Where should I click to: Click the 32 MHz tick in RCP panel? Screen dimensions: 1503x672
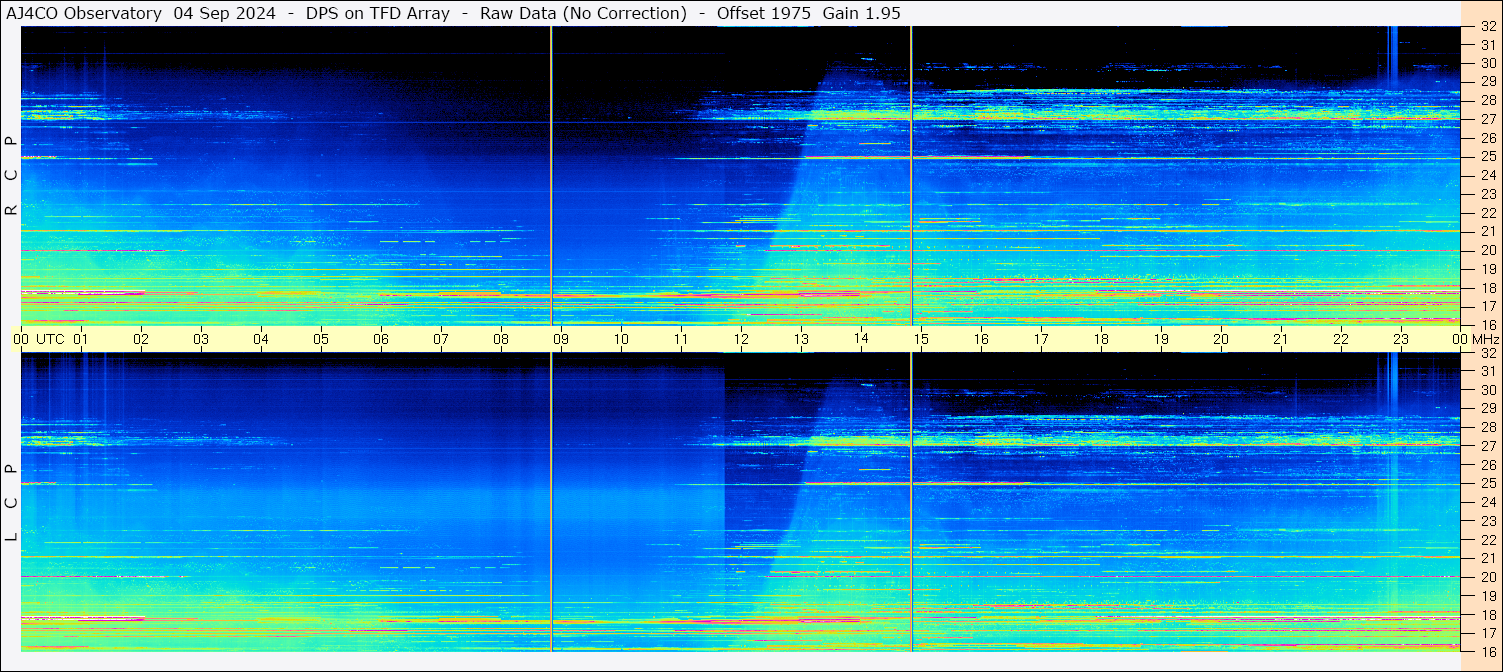pyautogui.click(x=1488, y=27)
